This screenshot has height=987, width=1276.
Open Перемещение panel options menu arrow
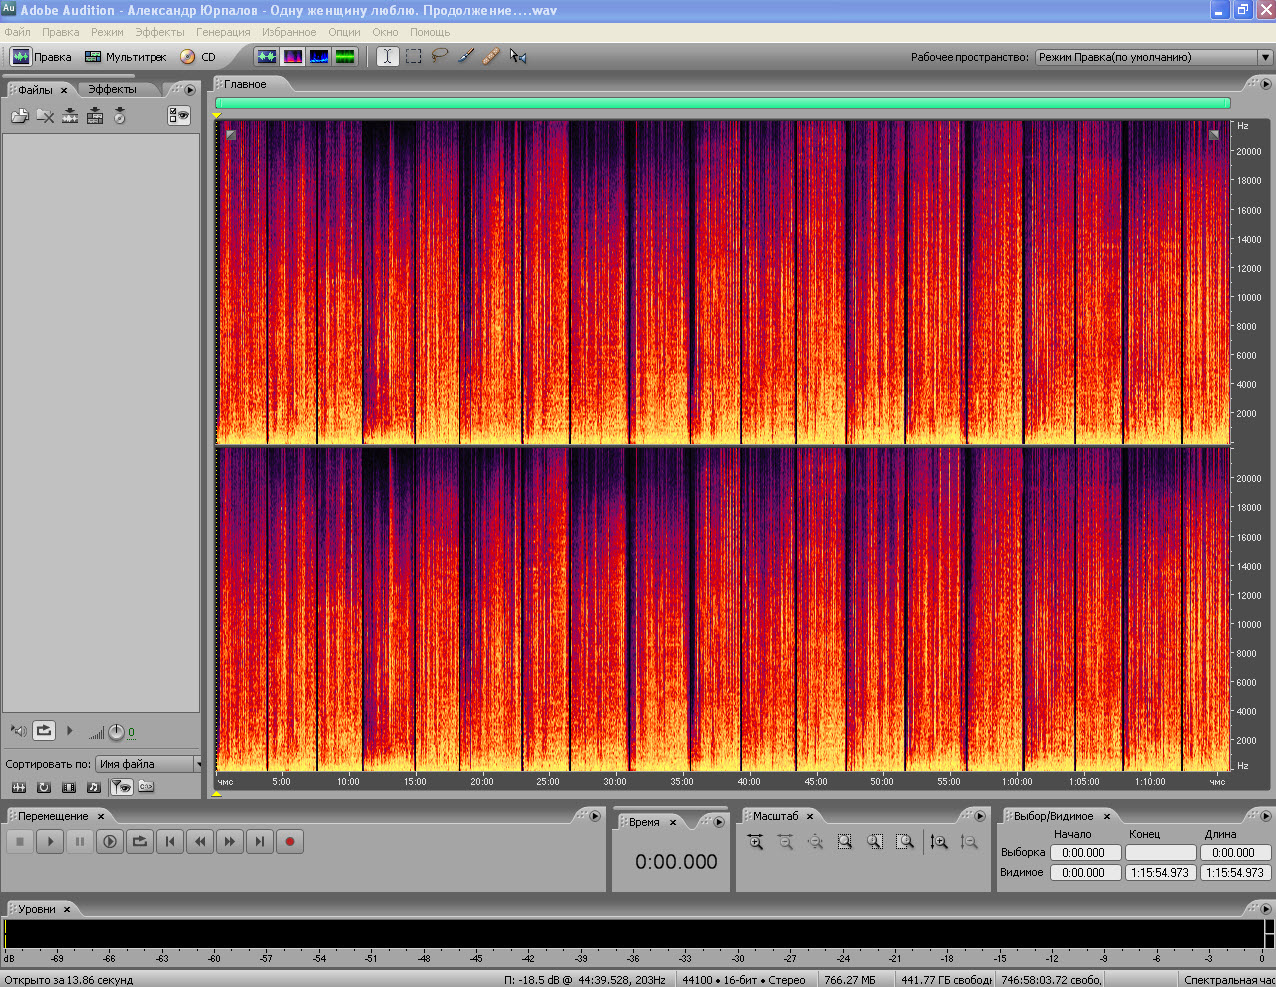click(x=595, y=816)
